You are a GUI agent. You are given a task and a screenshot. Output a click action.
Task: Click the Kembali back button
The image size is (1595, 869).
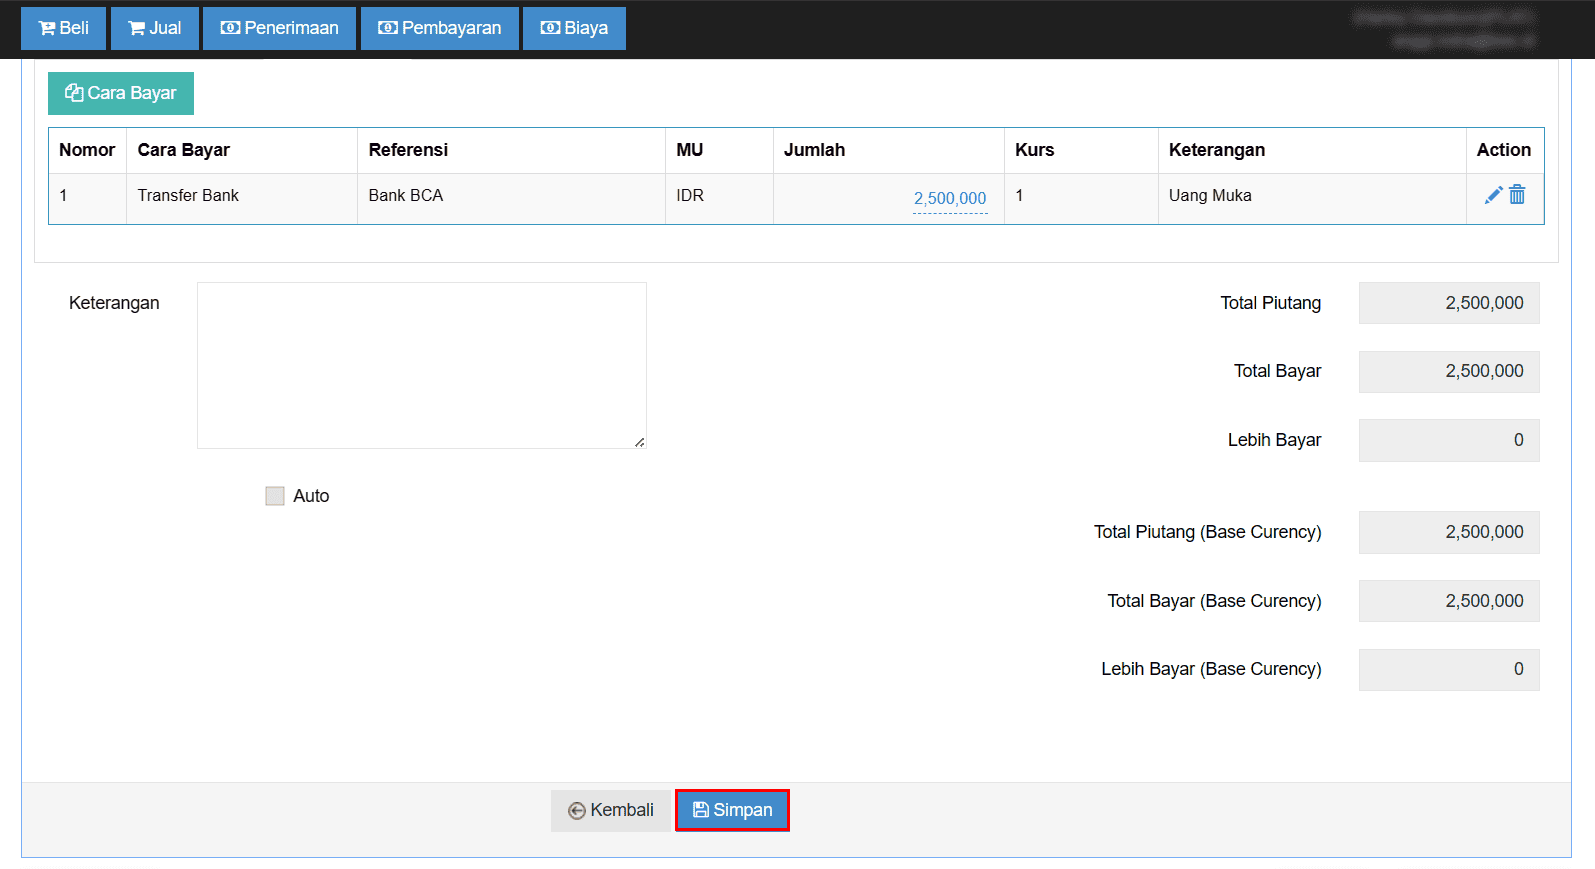pos(611,810)
